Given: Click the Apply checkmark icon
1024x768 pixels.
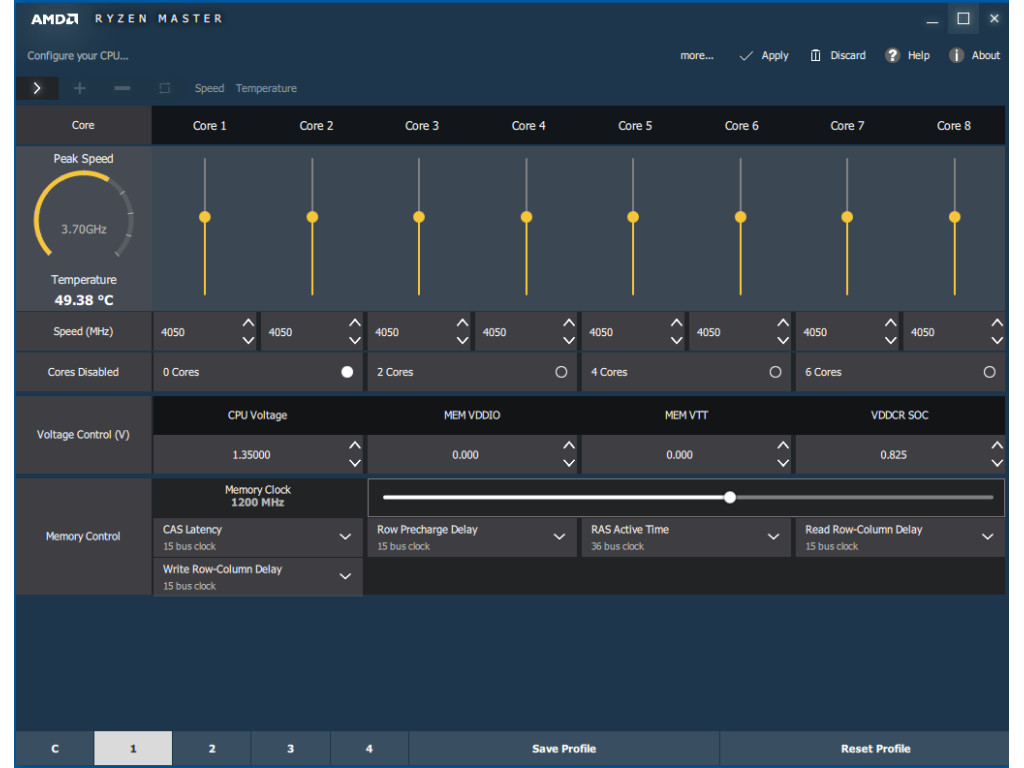Looking at the screenshot, I should click(x=746, y=56).
